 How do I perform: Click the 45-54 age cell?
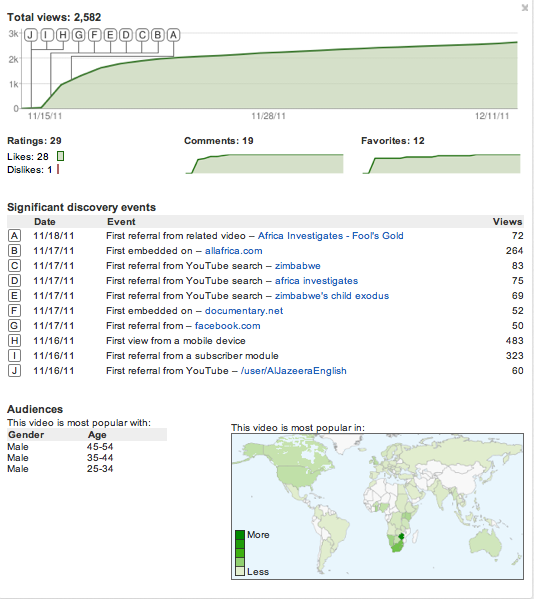100,447
